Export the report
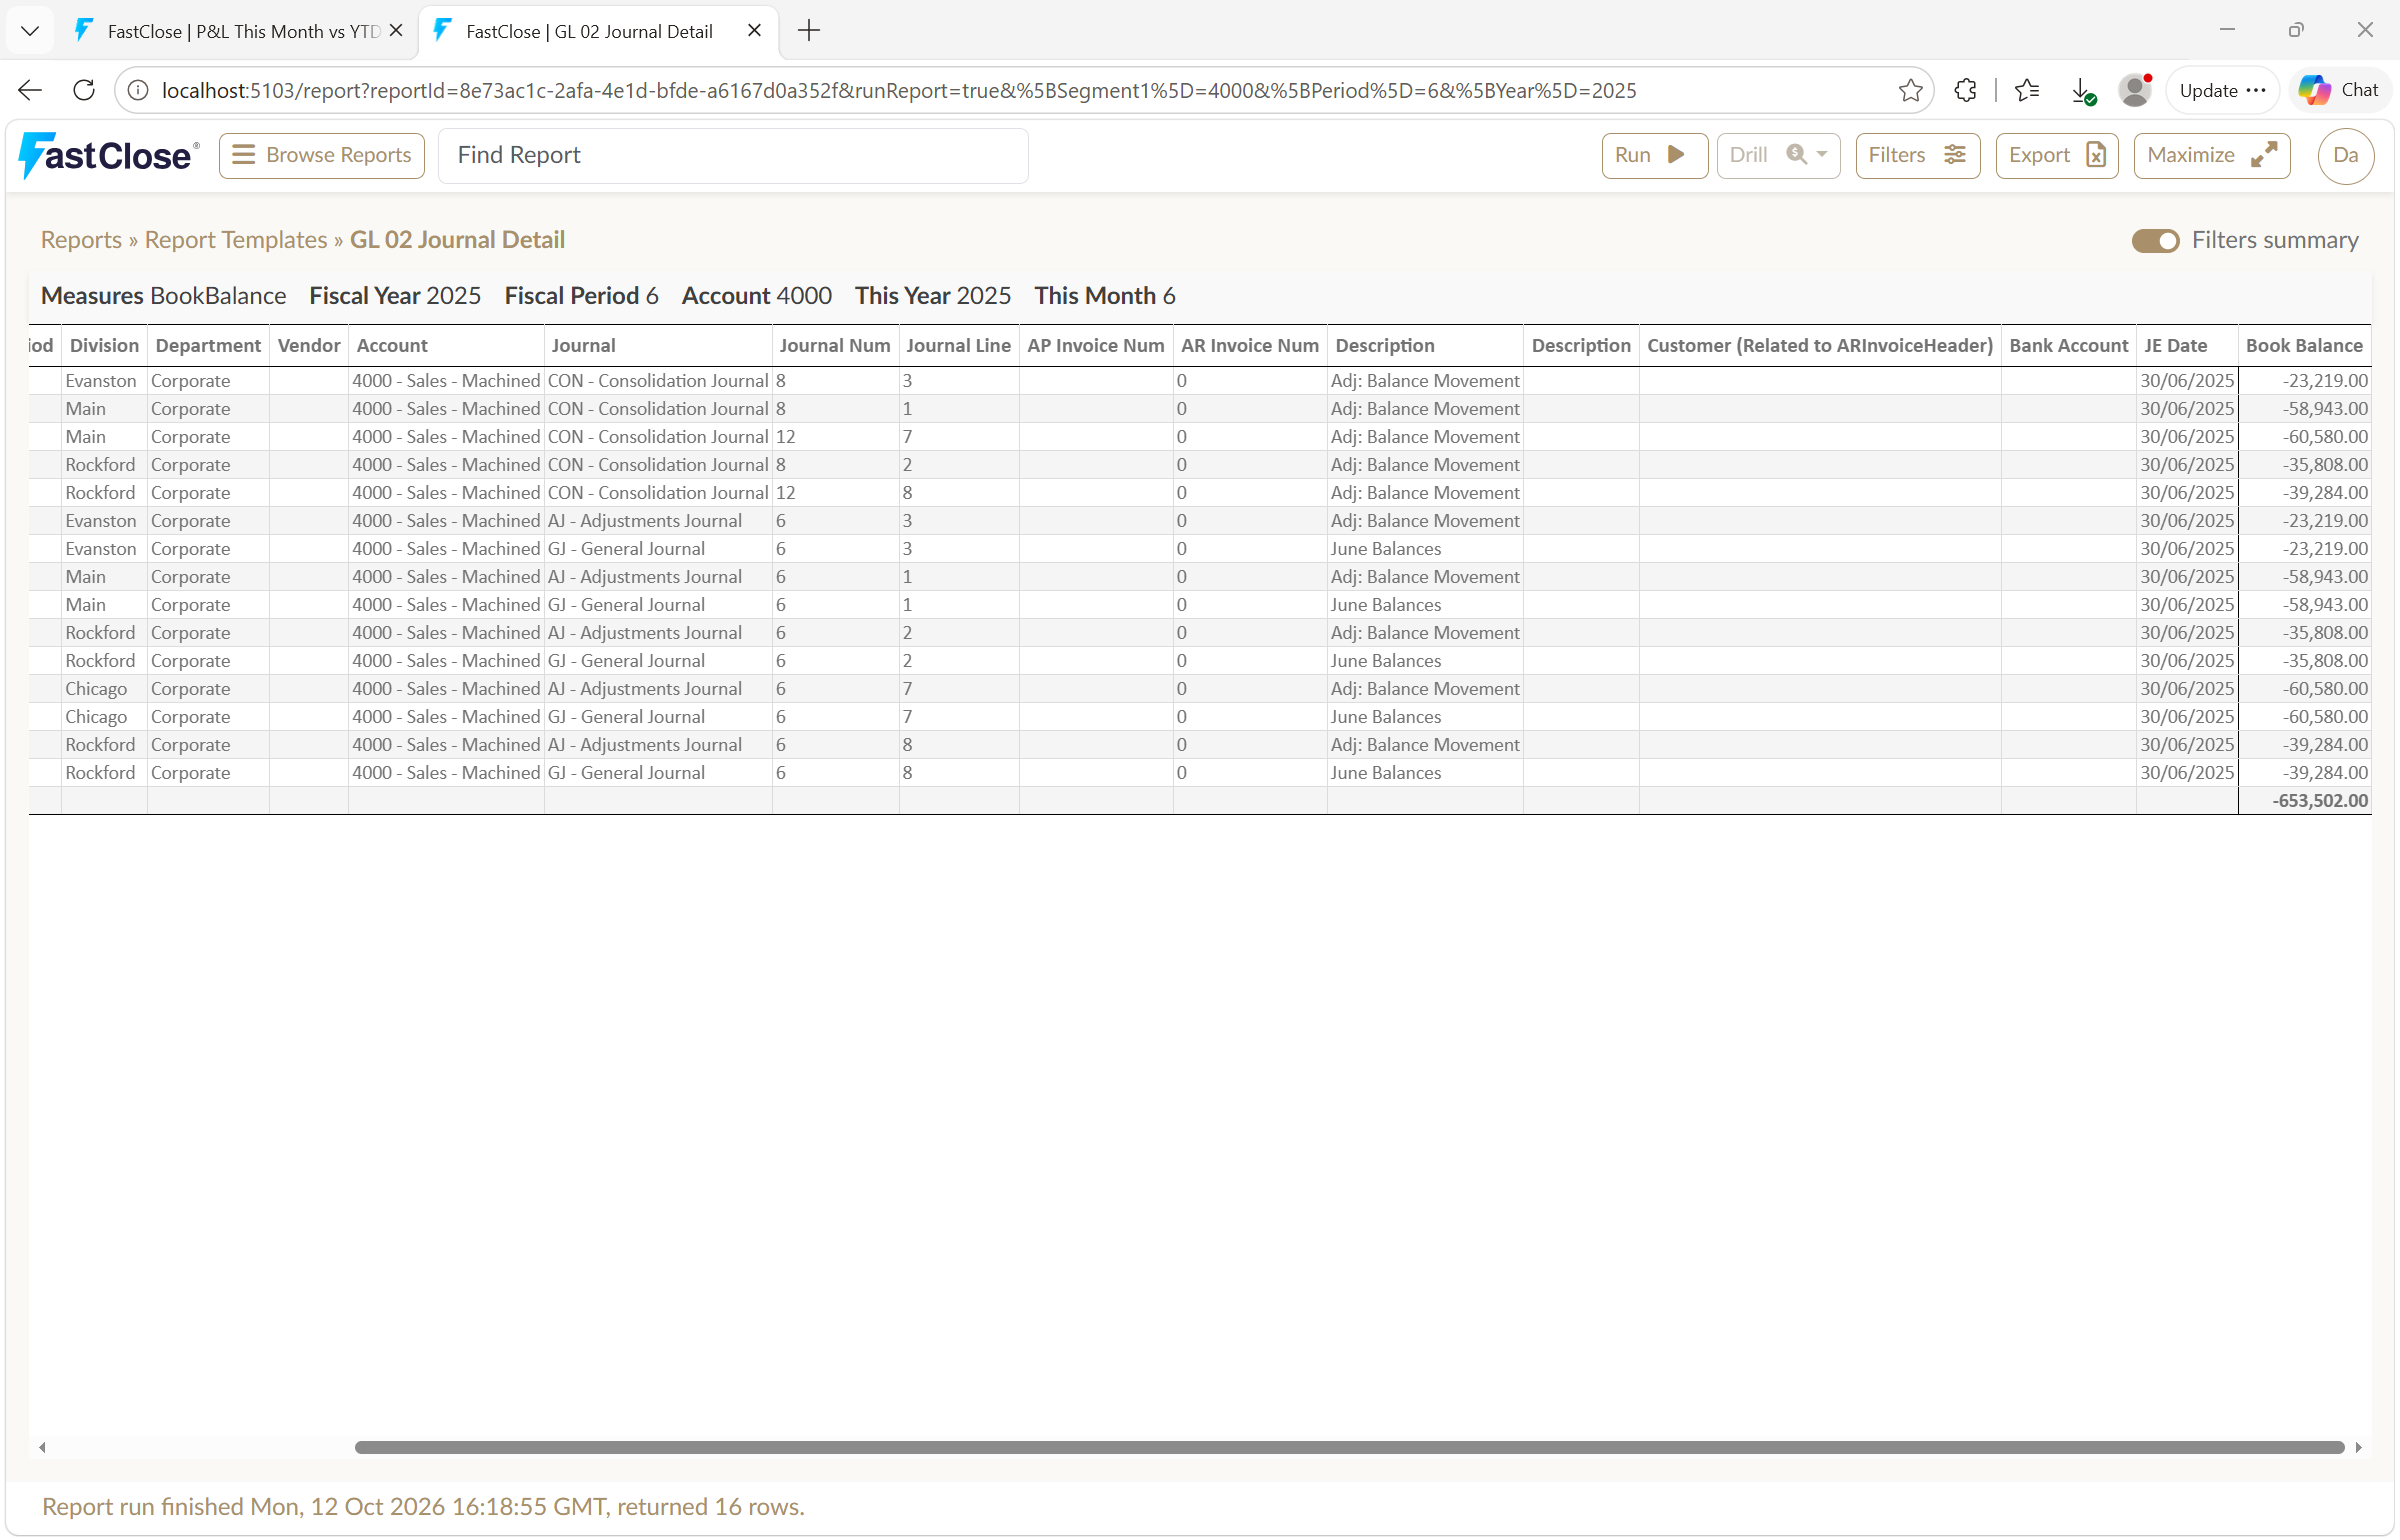 pos(2057,156)
